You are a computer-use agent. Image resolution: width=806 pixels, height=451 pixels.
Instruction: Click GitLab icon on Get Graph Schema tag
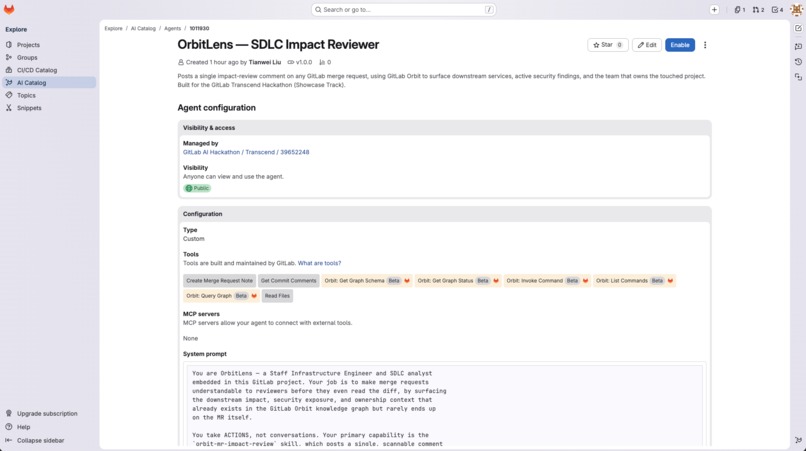tap(407, 281)
